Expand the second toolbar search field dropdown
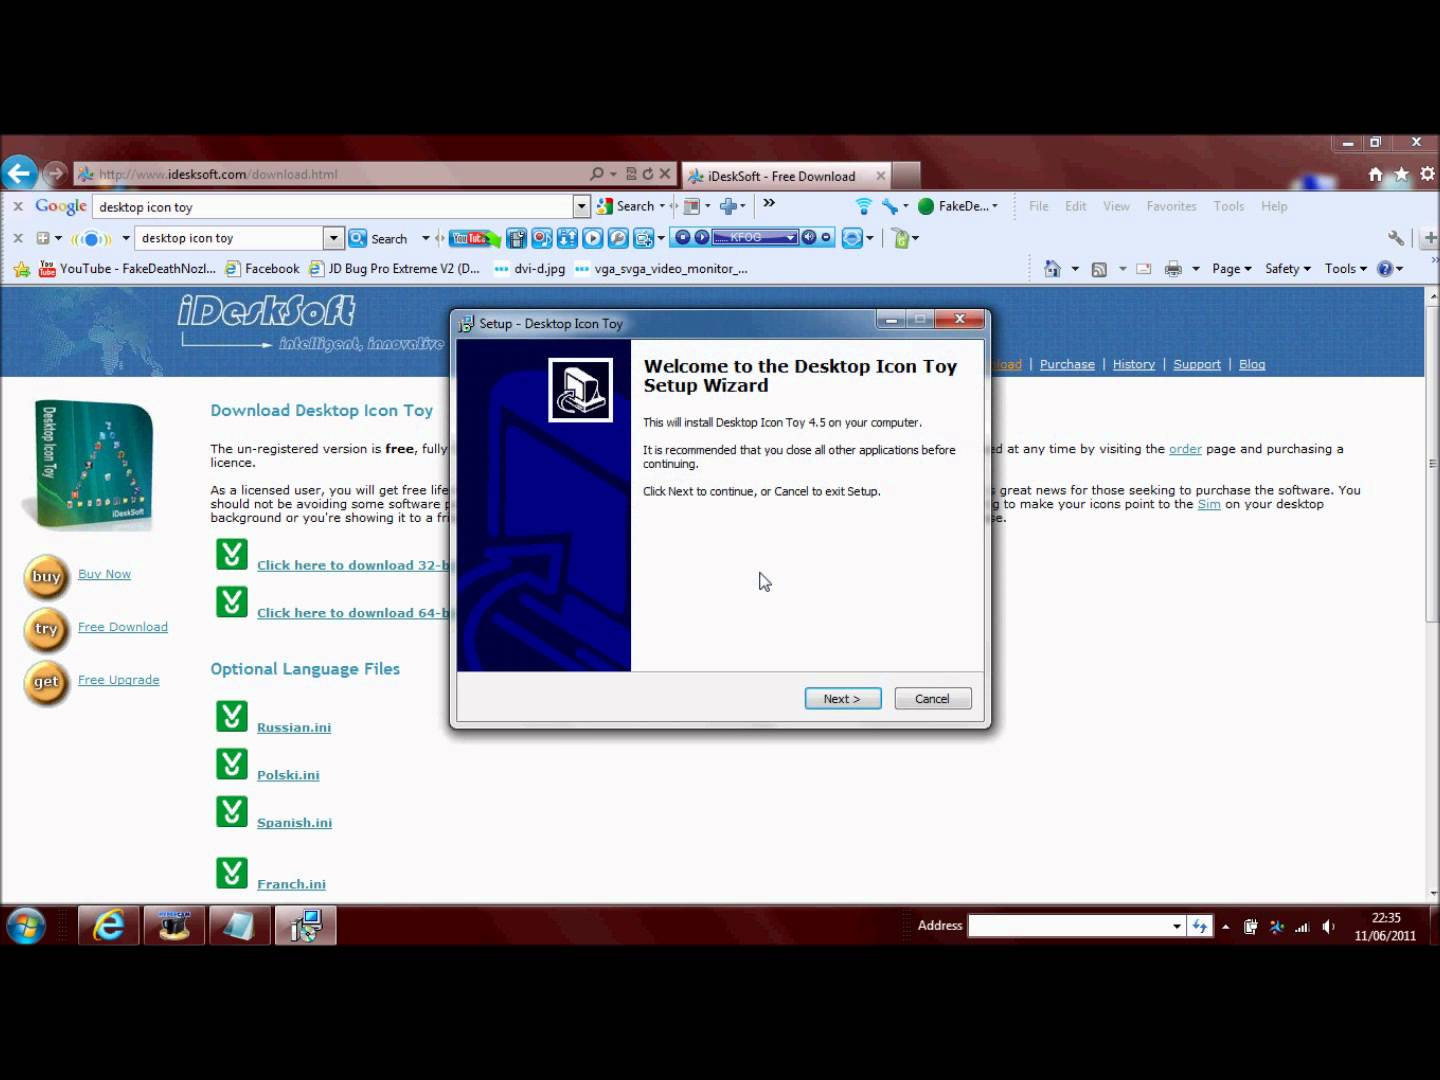The image size is (1440, 1080). (334, 238)
